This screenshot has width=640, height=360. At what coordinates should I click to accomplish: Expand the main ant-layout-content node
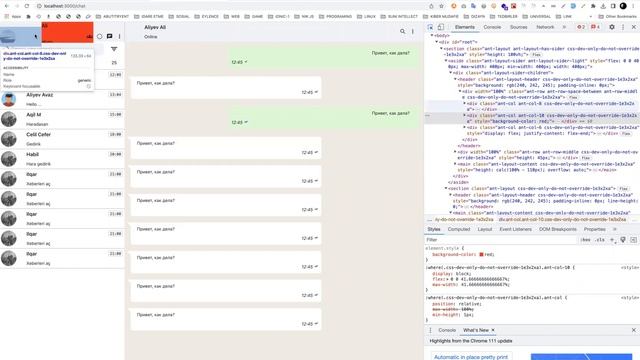(x=455, y=164)
